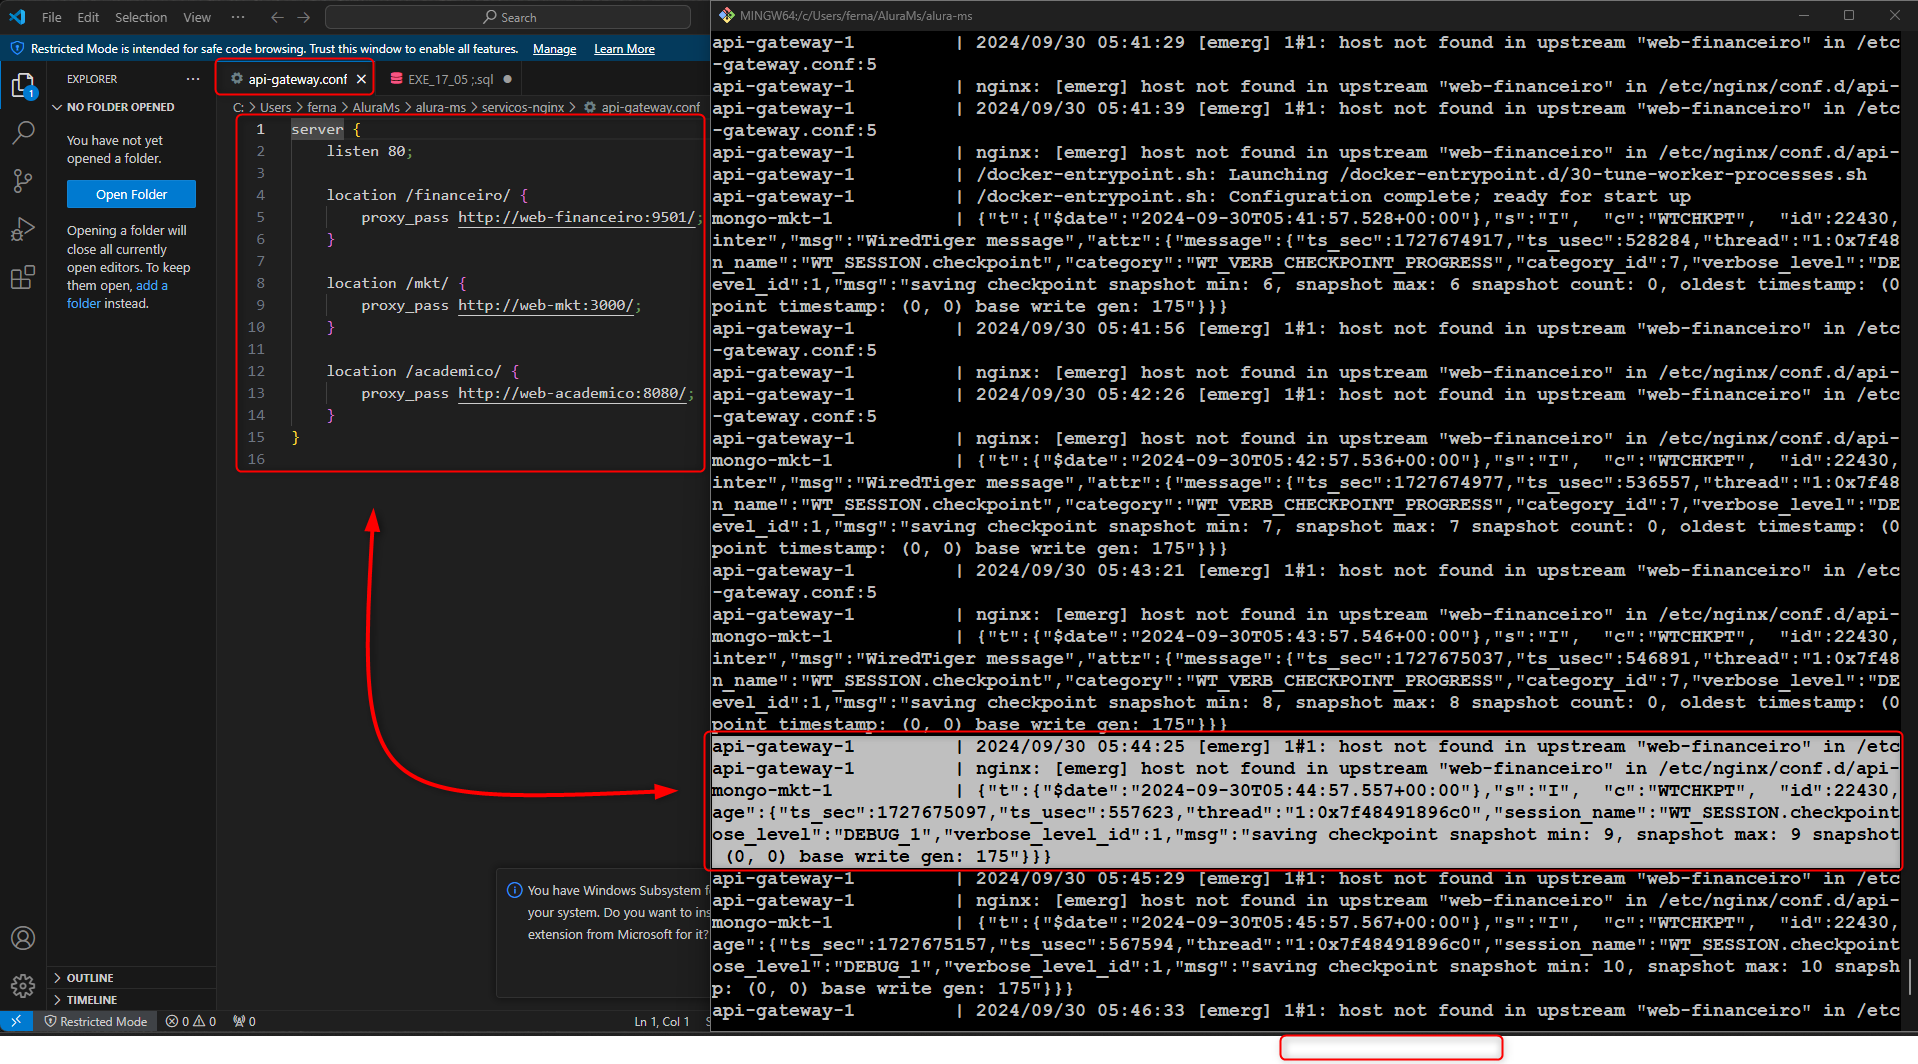The height and width of the screenshot is (1064, 1918).
Task: Click Ln 1, Col 1 in status bar
Action: pyautogui.click(x=662, y=1021)
